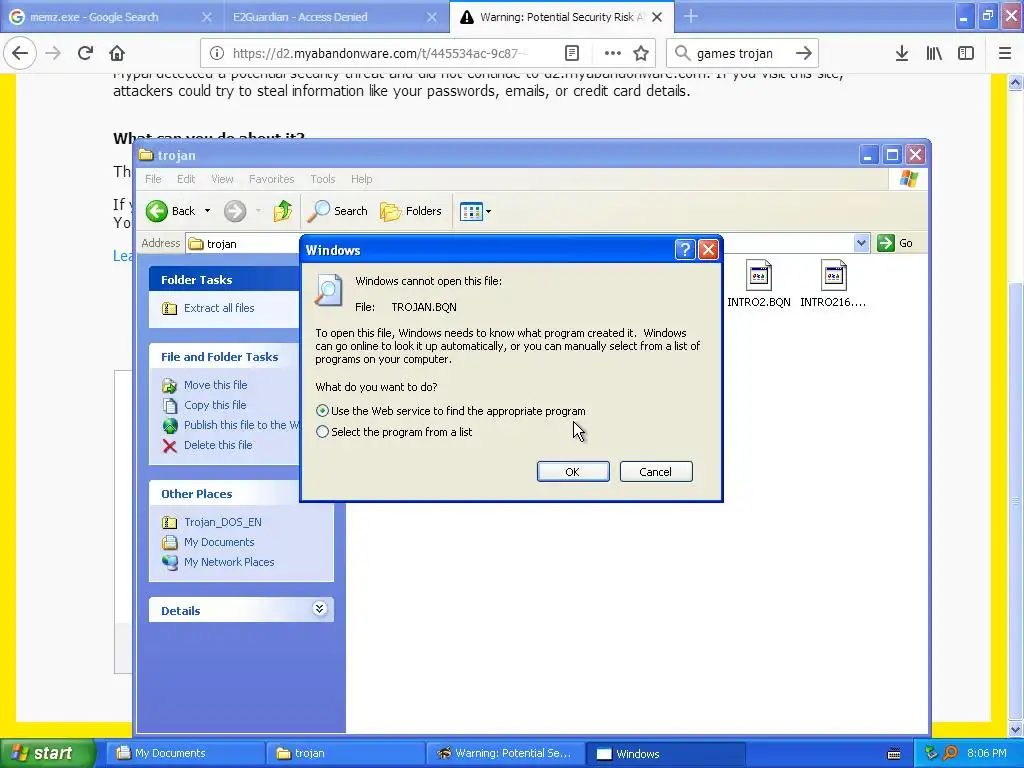The width and height of the screenshot is (1024, 768).
Task: Cancel the Windows open-file dialog
Action: pos(656,472)
